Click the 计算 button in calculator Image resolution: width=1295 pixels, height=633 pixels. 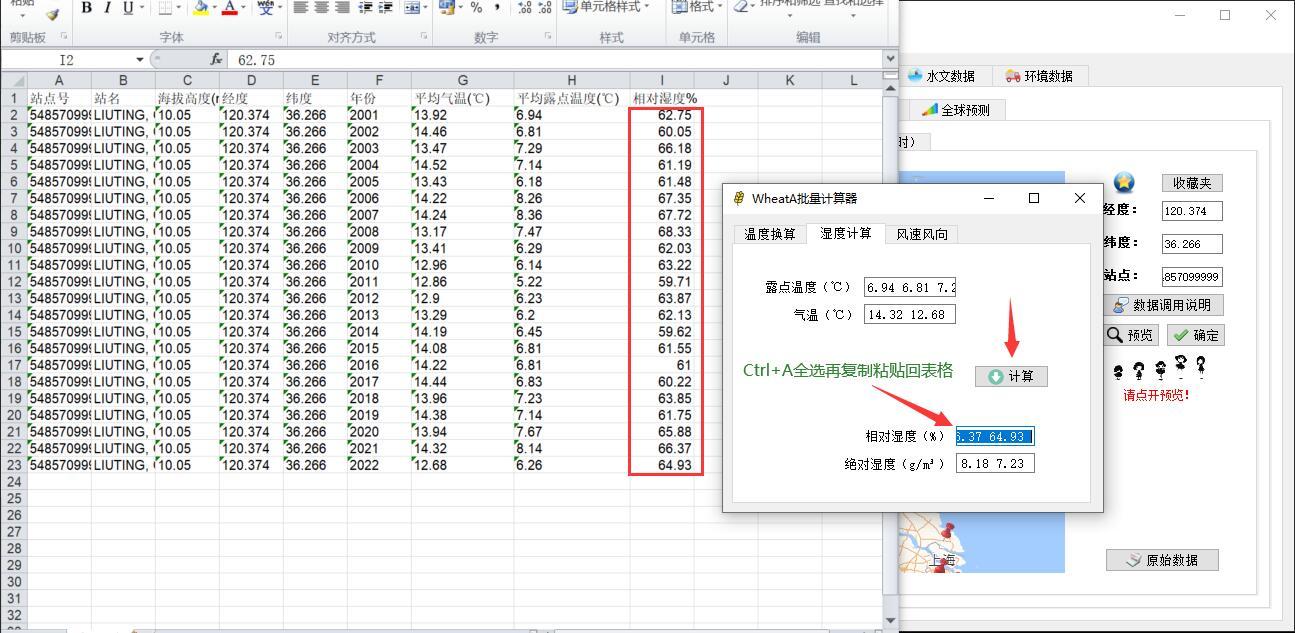1011,376
